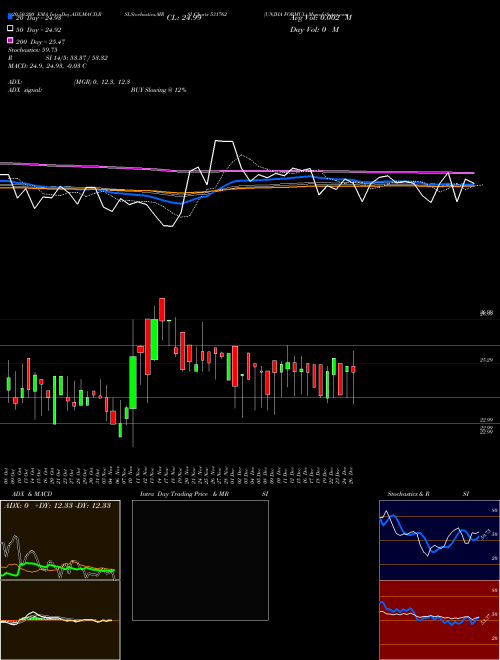Image resolution: width=500 pixels, height=660 pixels.
Task: Click the CL: 24.99 closing value
Action: point(184,18)
